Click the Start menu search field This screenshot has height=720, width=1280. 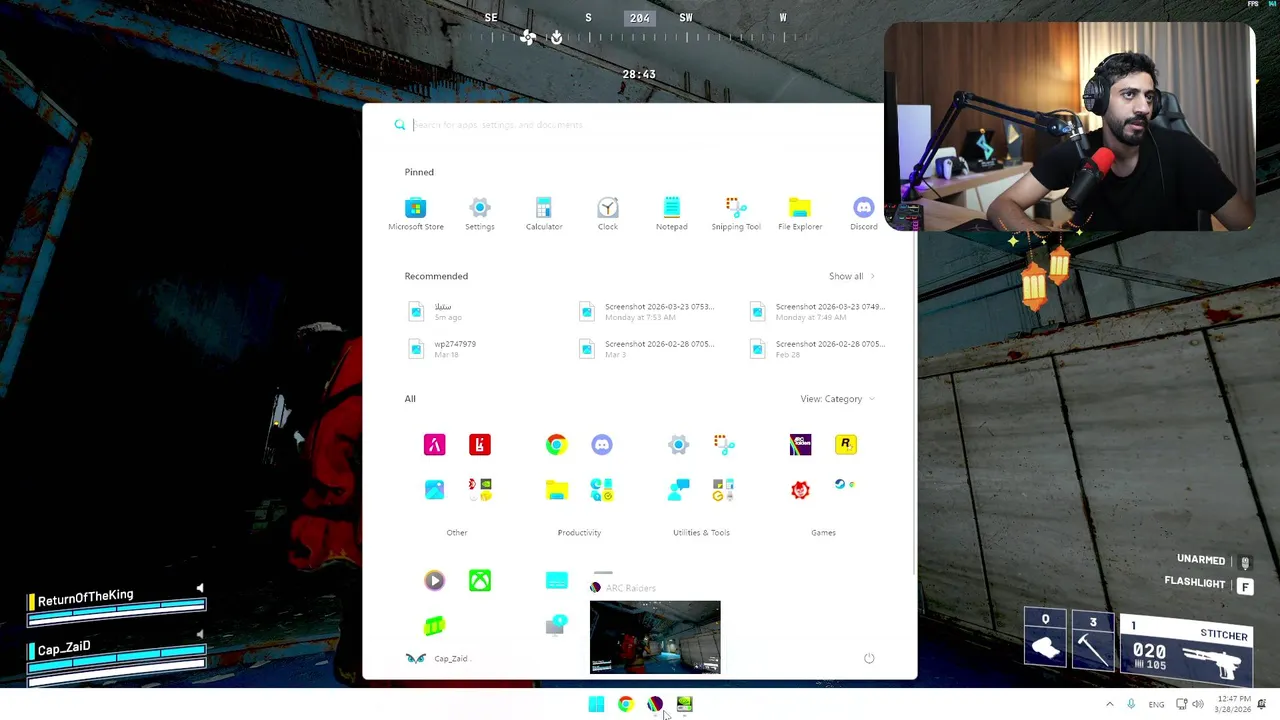[640, 125]
